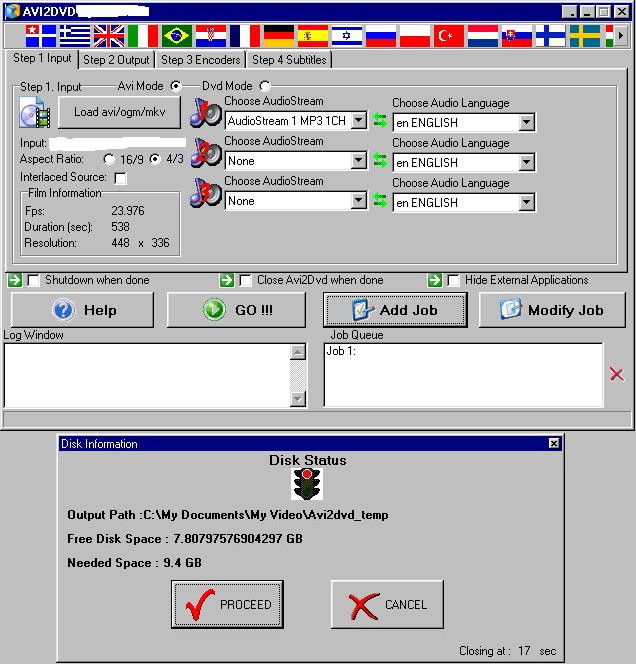Select the Slovak flag language
Viewport: 636px width, 664px height.
pyautogui.click(x=517, y=36)
